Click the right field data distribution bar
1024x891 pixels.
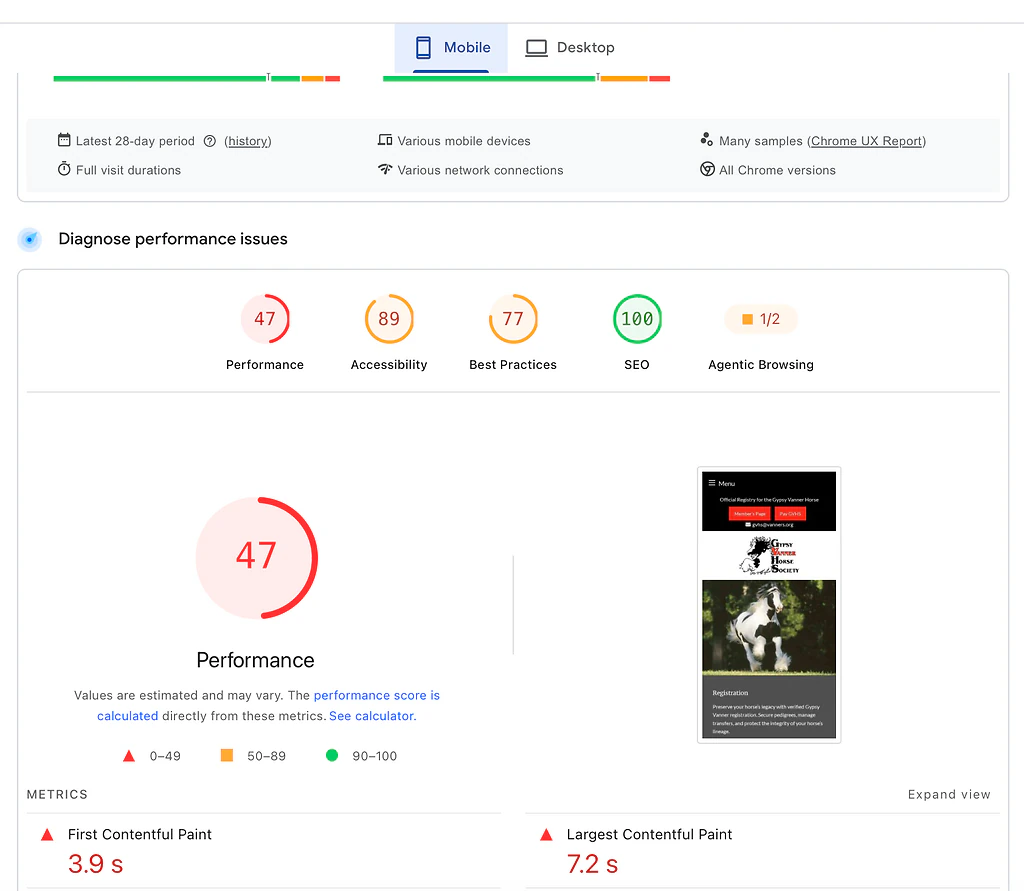pos(526,78)
